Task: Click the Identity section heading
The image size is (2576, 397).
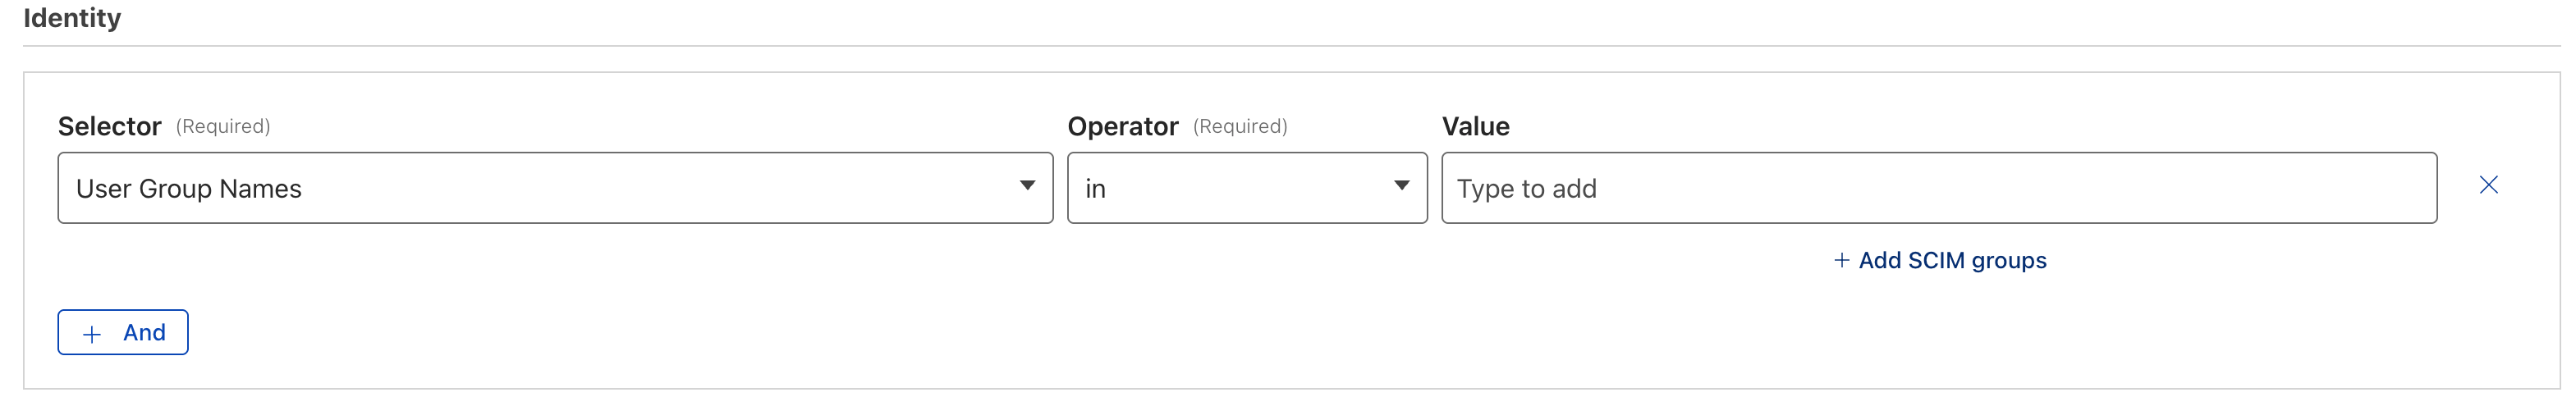Action: [x=72, y=18]
